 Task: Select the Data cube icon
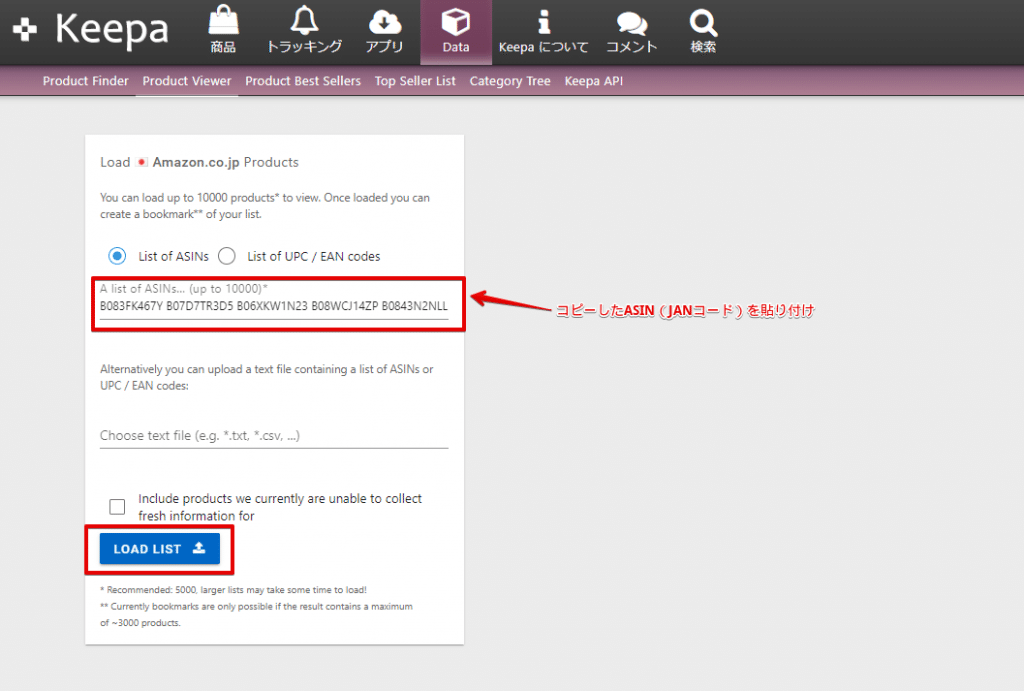click(x=456, y=22)
